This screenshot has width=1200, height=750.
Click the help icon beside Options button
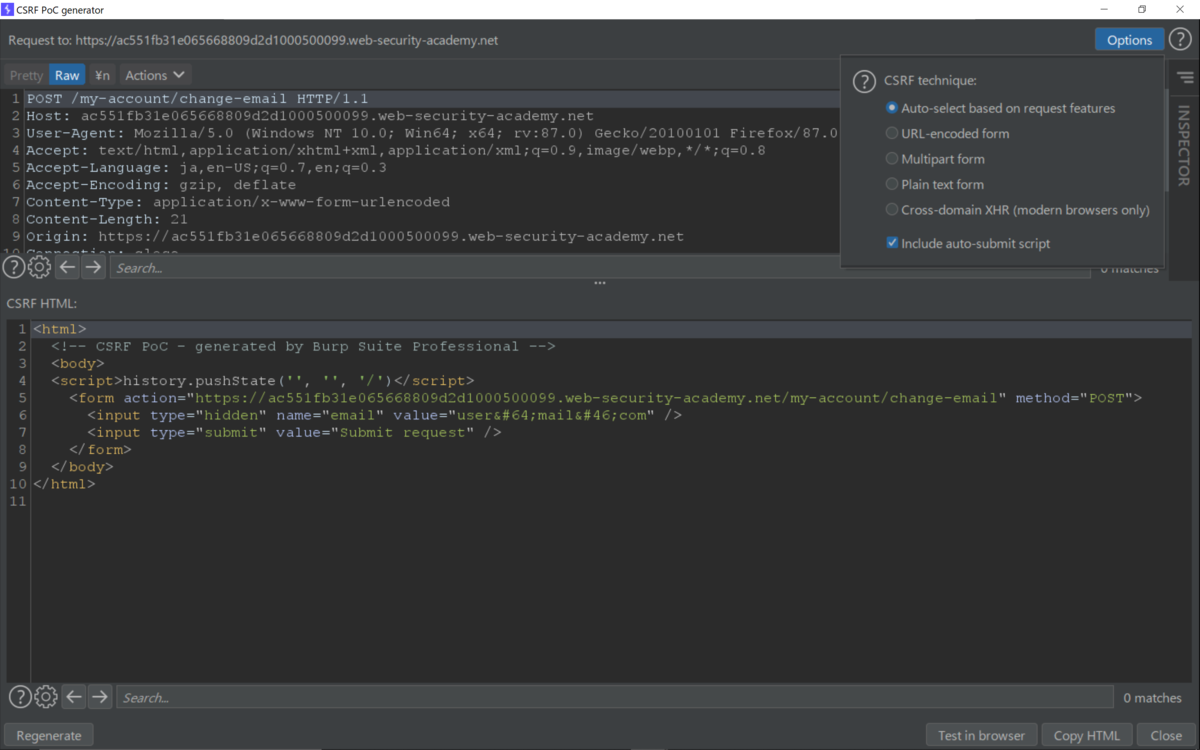click(1180, 40)
